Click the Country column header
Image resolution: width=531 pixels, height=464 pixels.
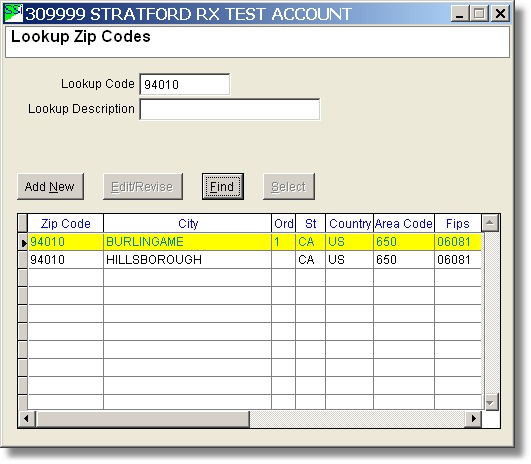pyautogui.click(x=350, y=224)
